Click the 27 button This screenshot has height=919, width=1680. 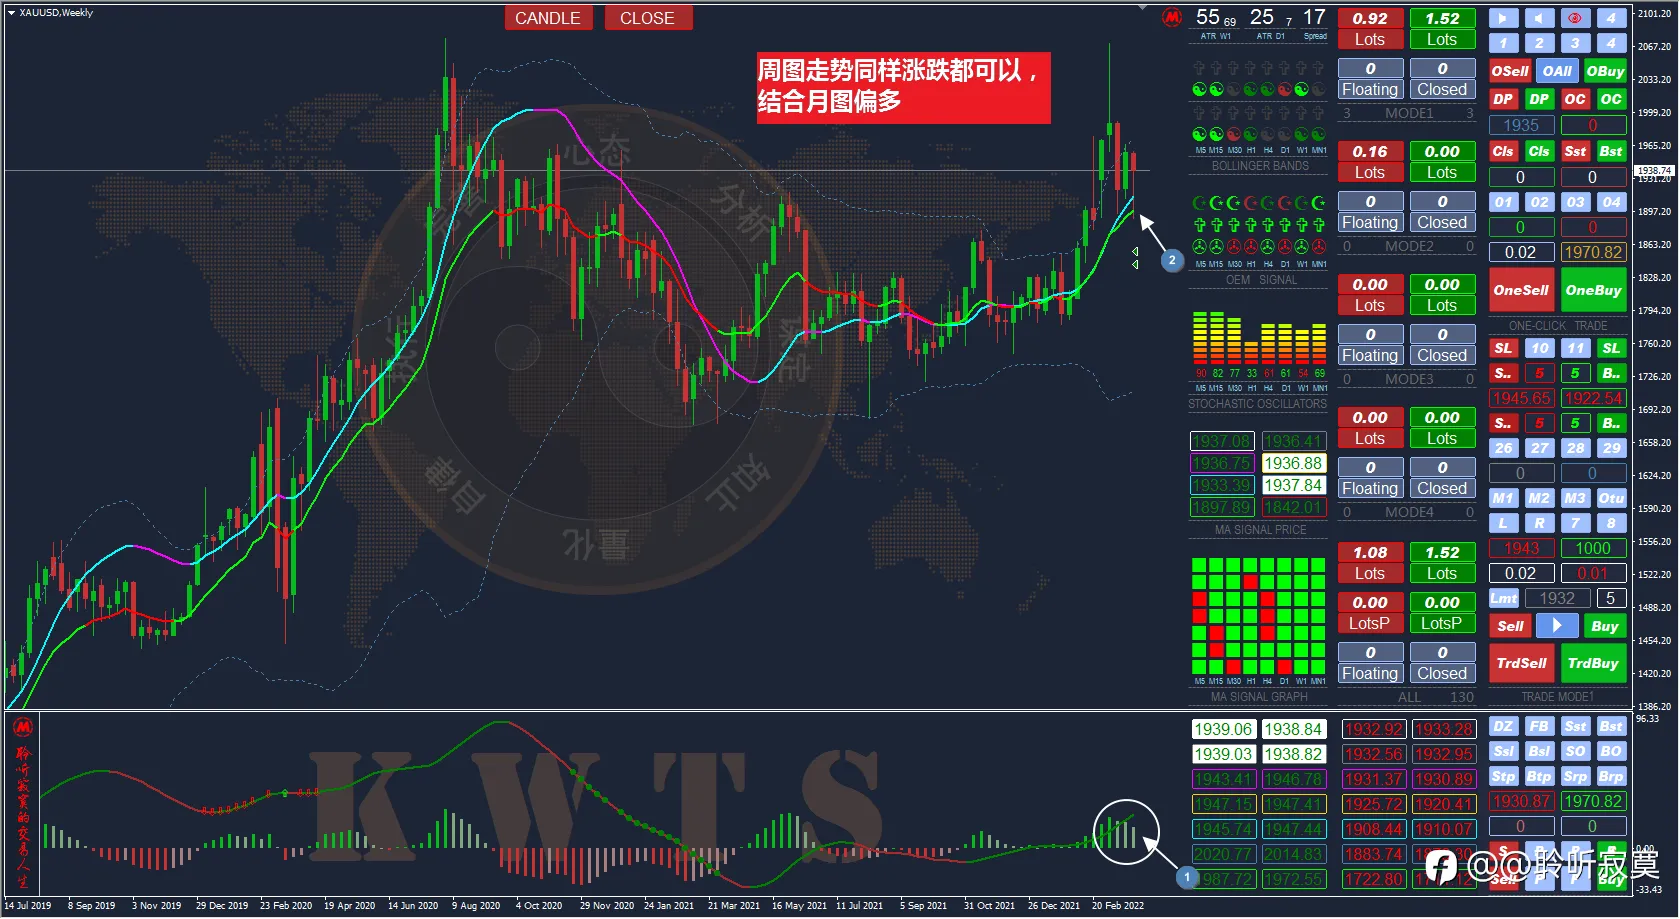[1539, 448]
